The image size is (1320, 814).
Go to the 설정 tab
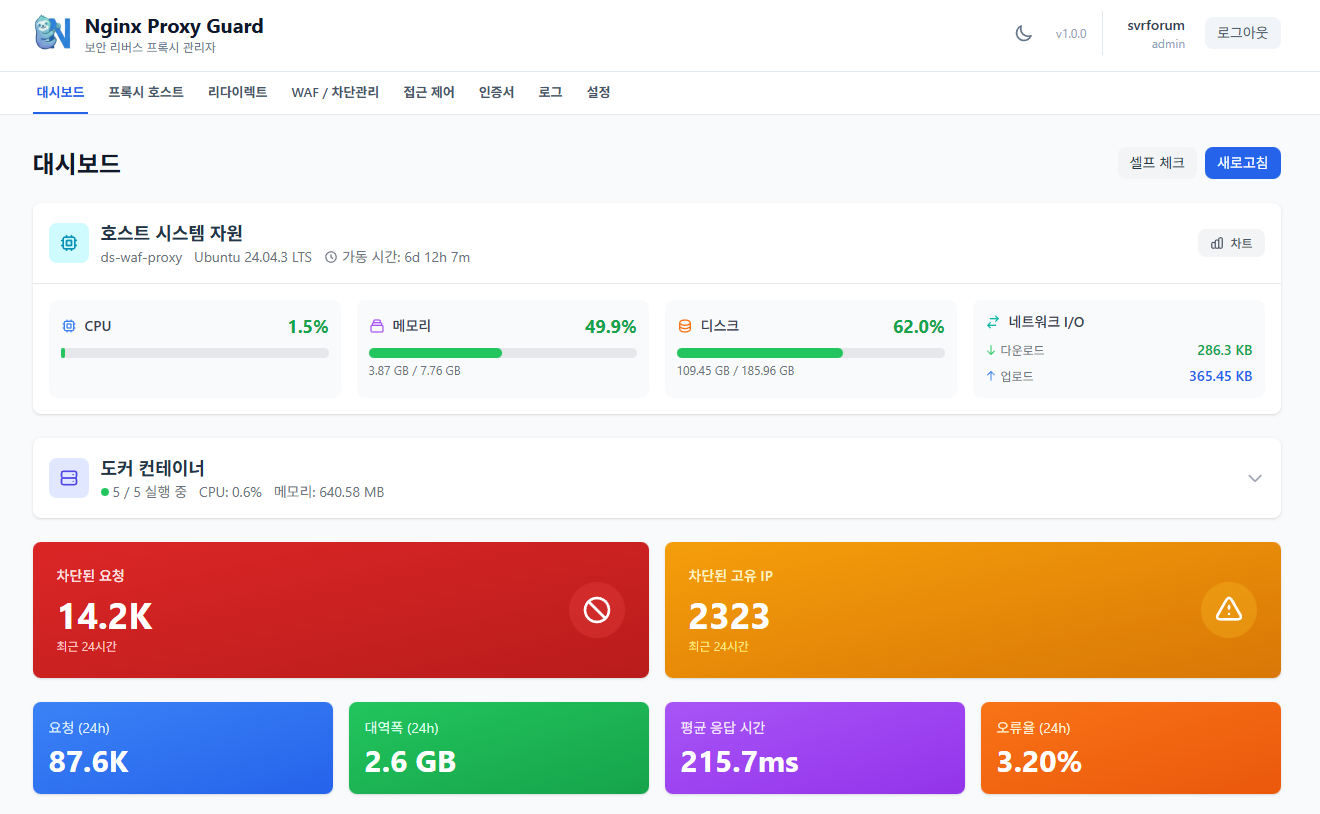tap(598, 92)
